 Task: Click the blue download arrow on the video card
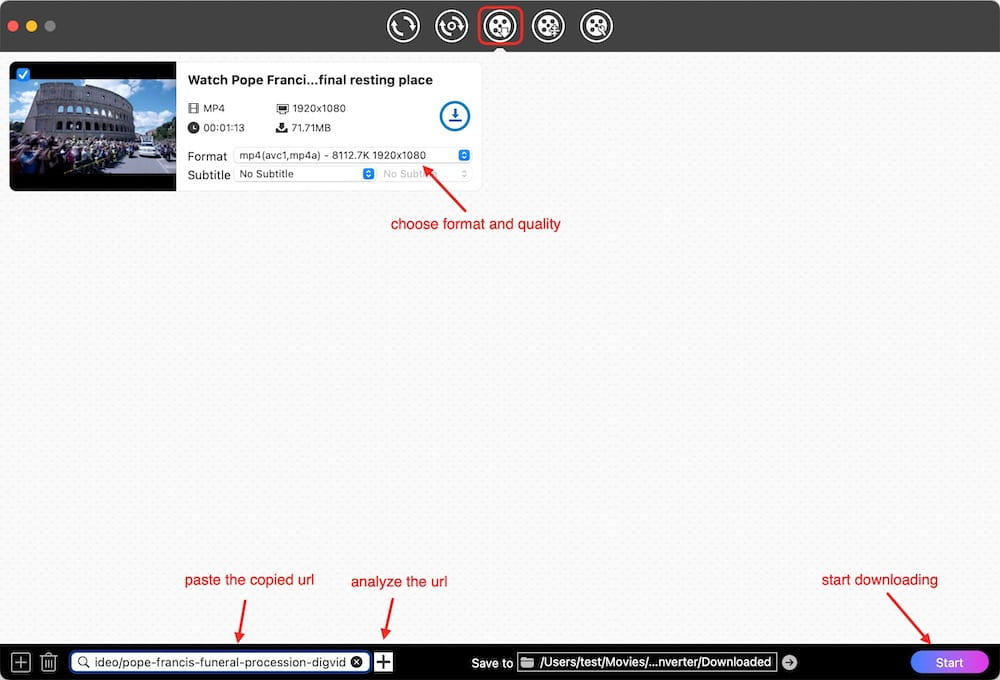tap(455, 116)
